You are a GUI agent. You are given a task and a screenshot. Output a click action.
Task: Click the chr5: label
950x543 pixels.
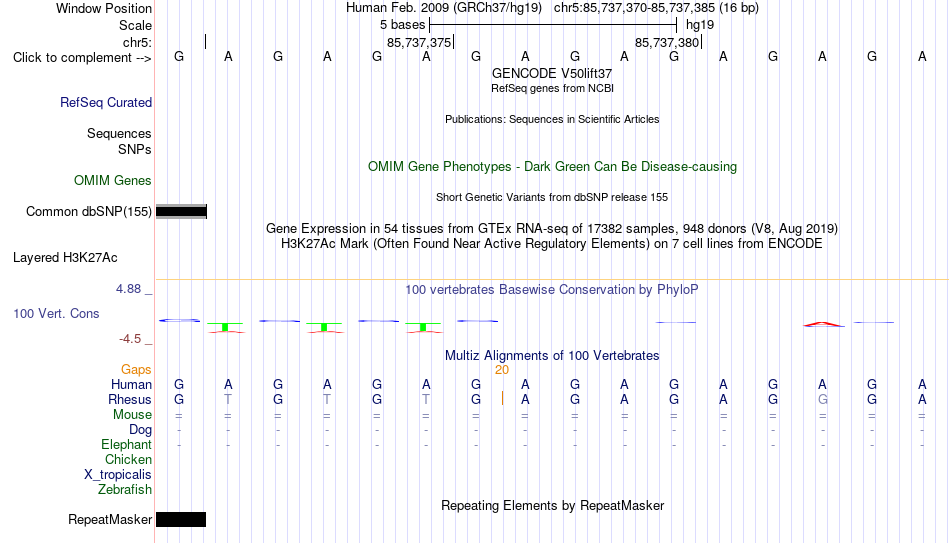tap(138, 42)
